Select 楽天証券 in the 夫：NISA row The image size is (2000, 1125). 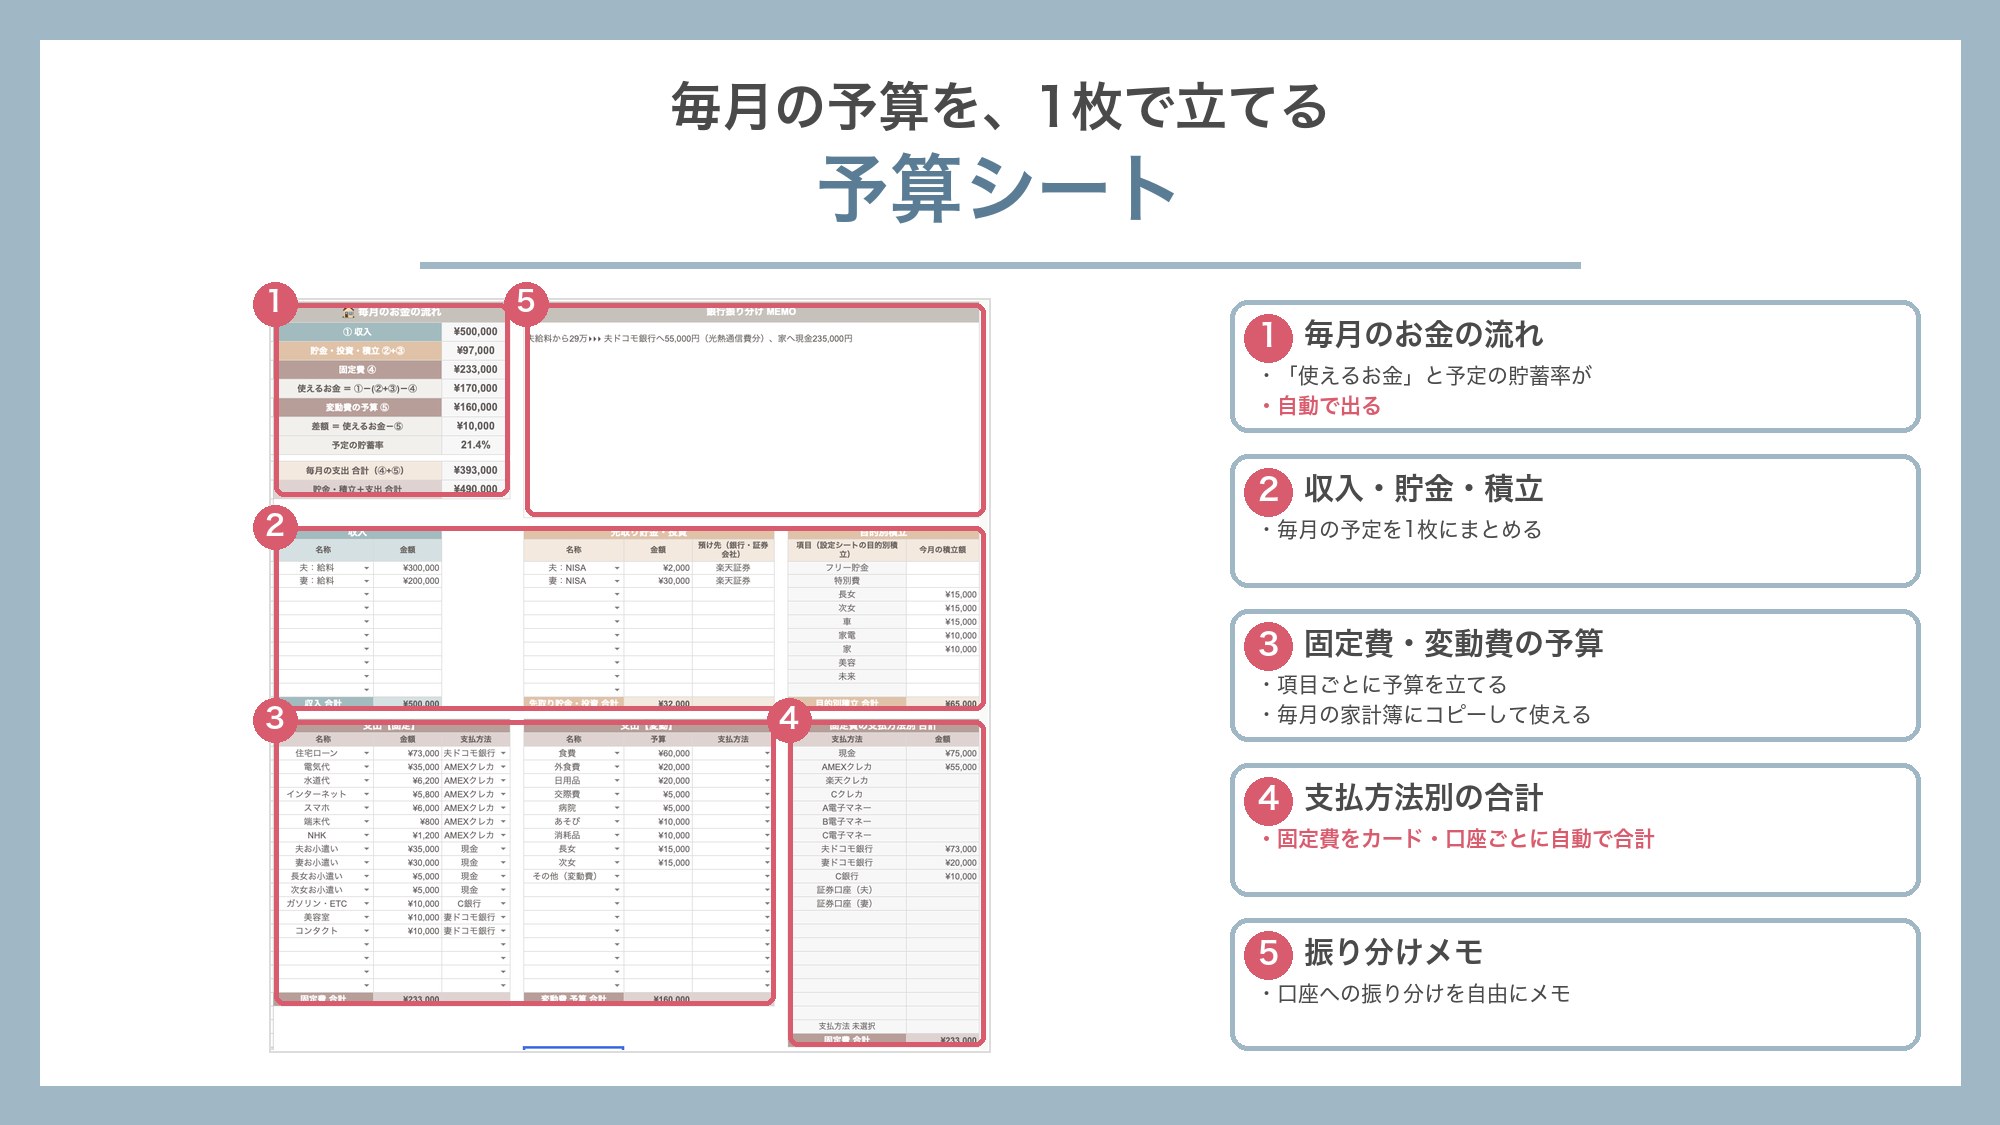pyautogui.click(x=733, y=568)
